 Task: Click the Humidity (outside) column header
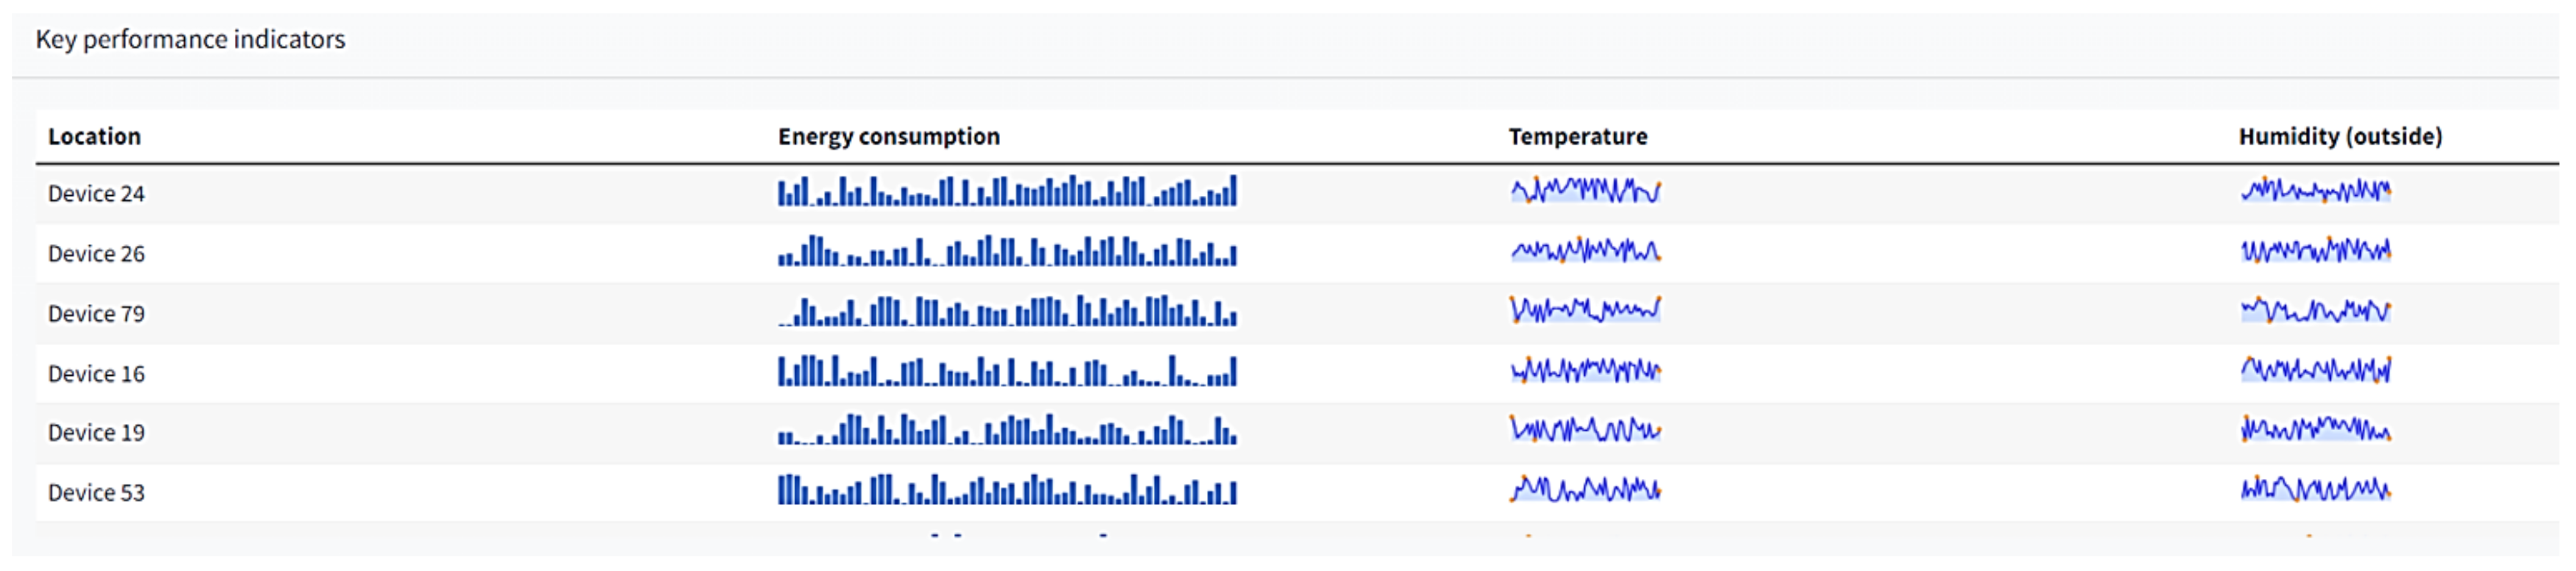(2339, 136)
